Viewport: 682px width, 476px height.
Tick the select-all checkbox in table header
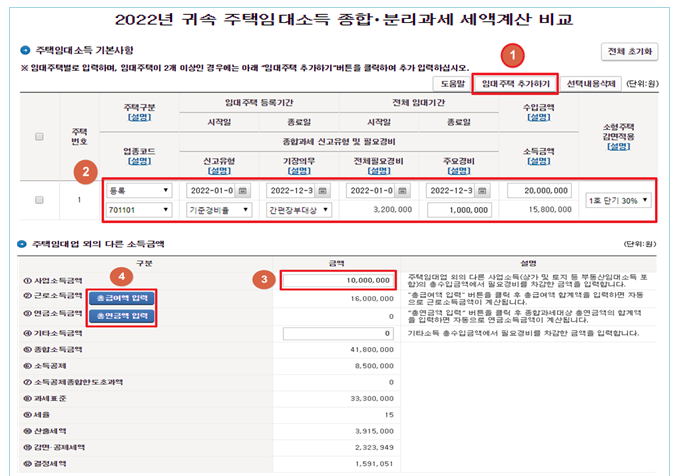(x=39, y=137)
